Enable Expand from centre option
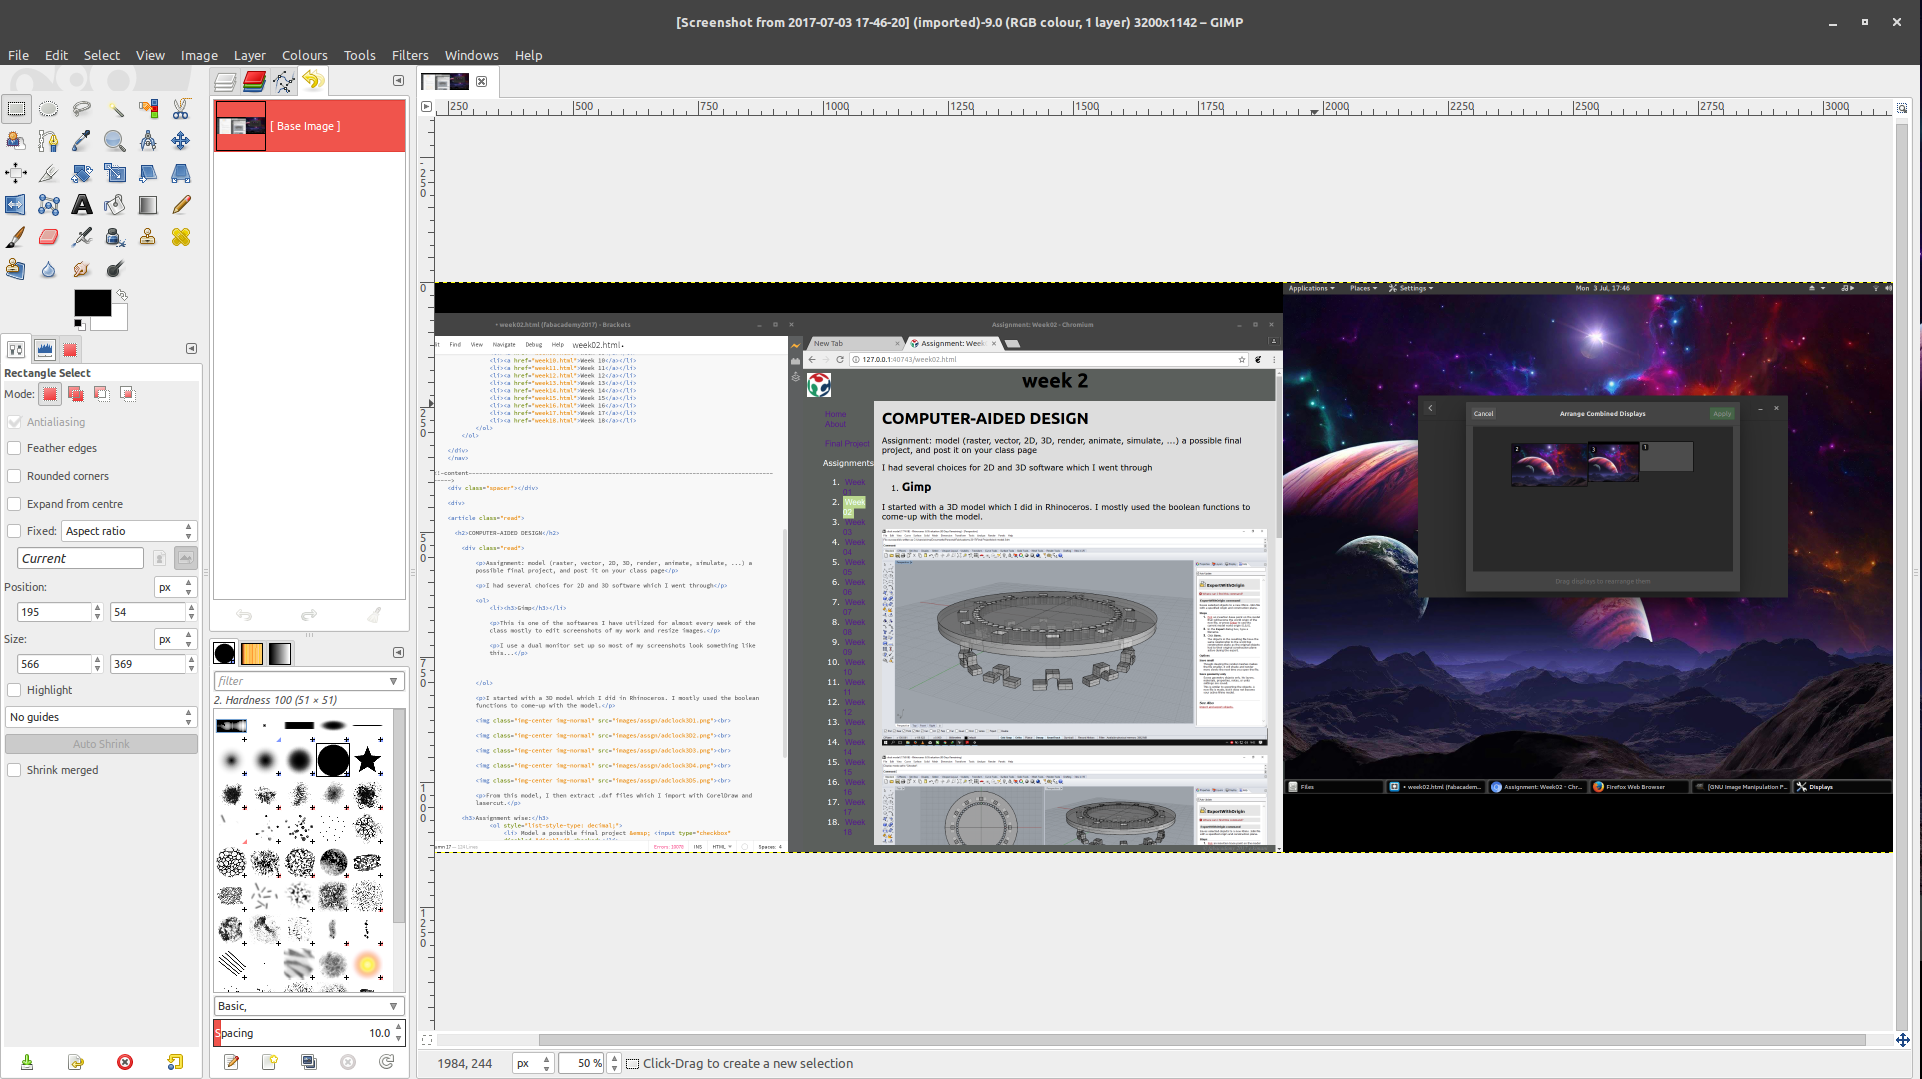The height and width of the screenshot is (1079, 1922). (x=14, y=504)
